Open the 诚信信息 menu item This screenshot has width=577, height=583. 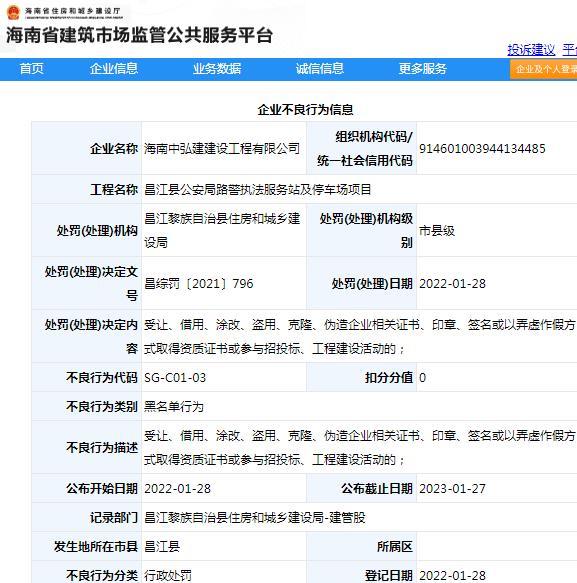320,68
